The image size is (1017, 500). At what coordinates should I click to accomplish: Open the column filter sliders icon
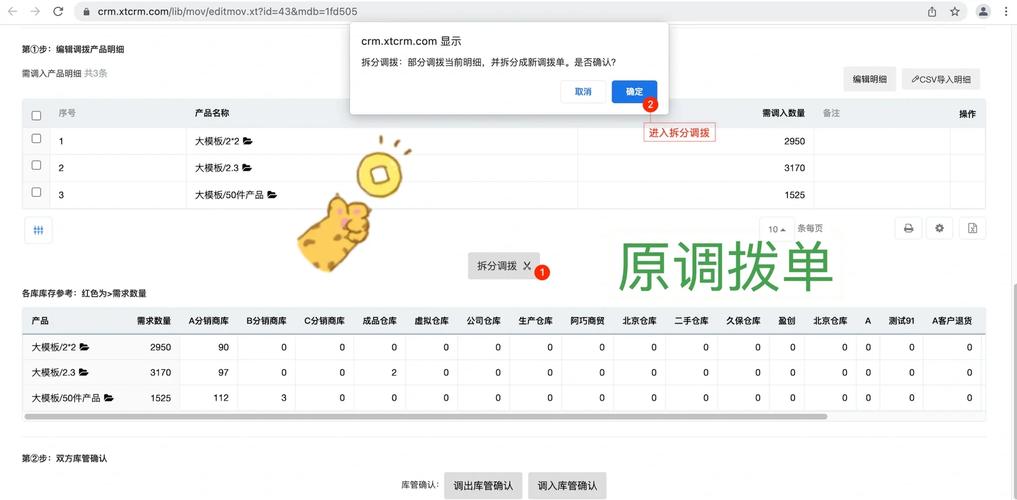pyautogui.click(x=38, y=230)
